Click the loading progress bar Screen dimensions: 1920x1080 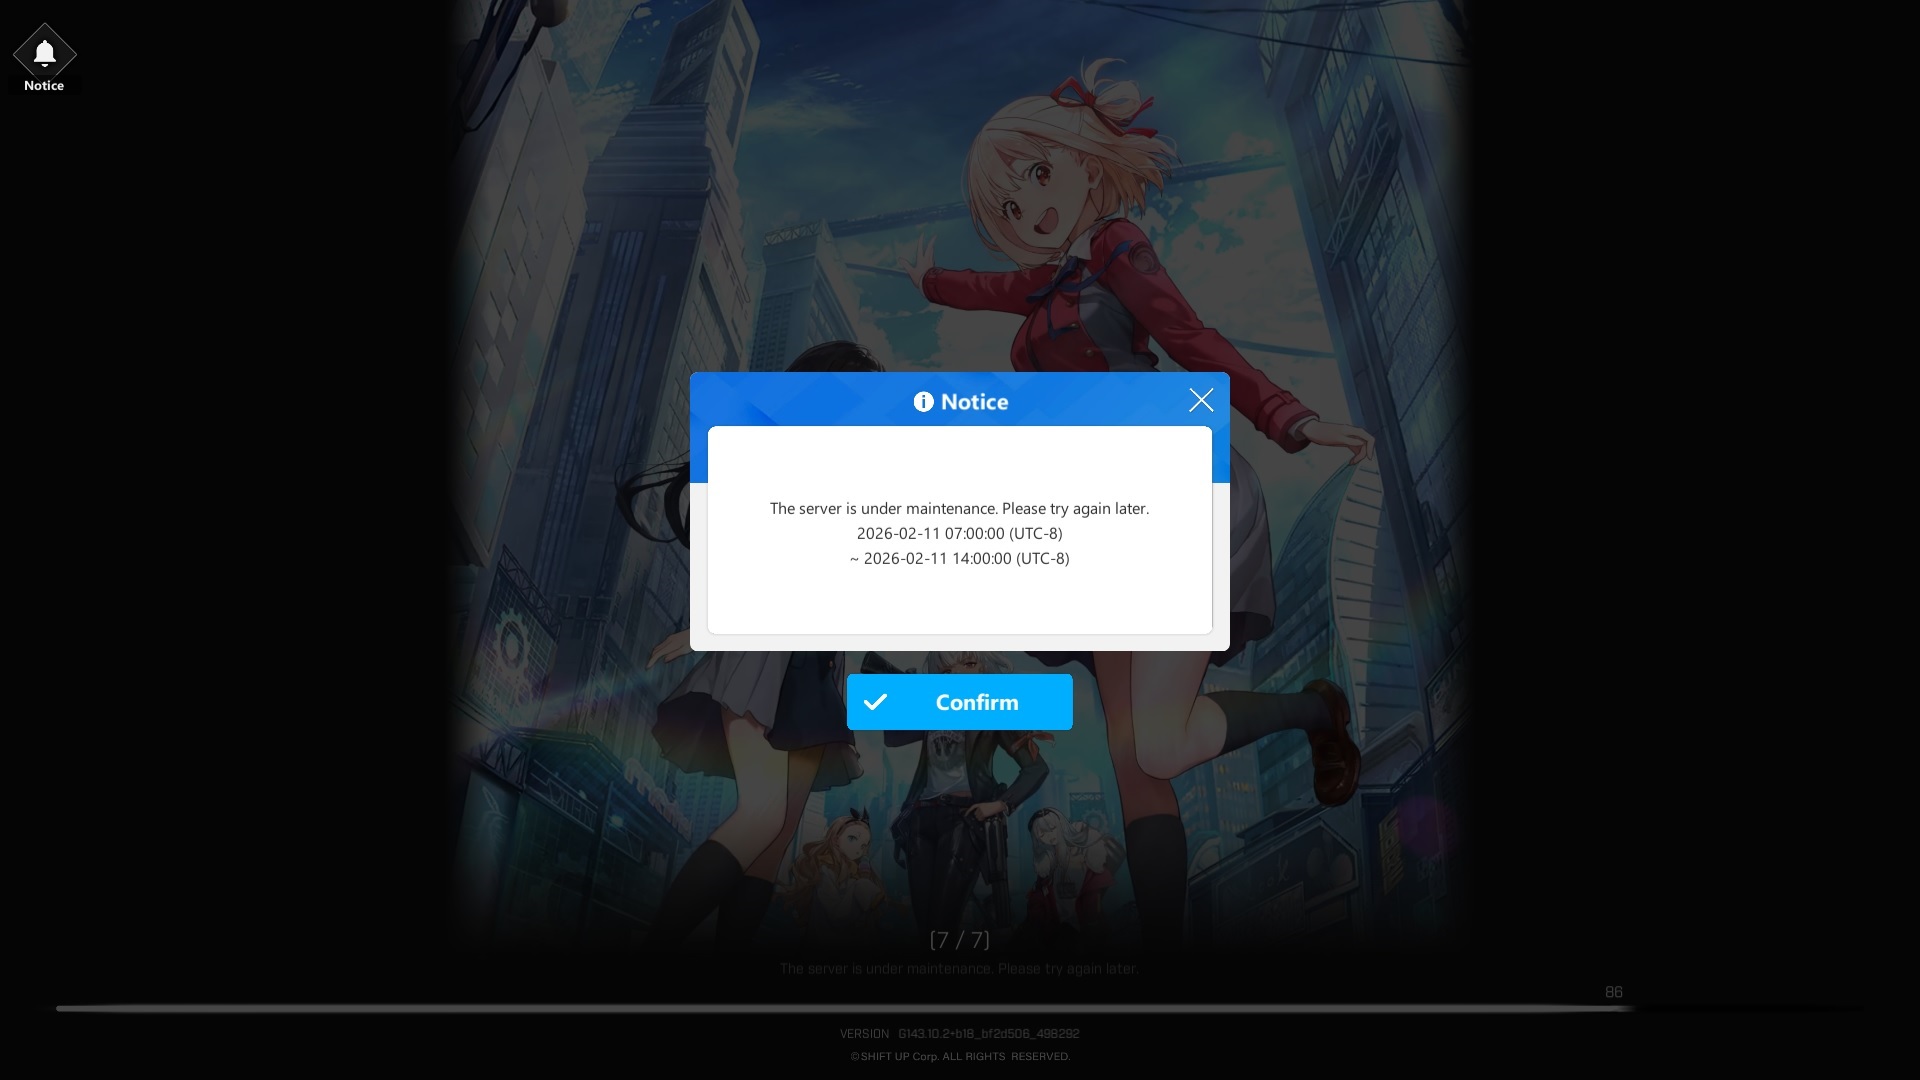click(840, 1008)
